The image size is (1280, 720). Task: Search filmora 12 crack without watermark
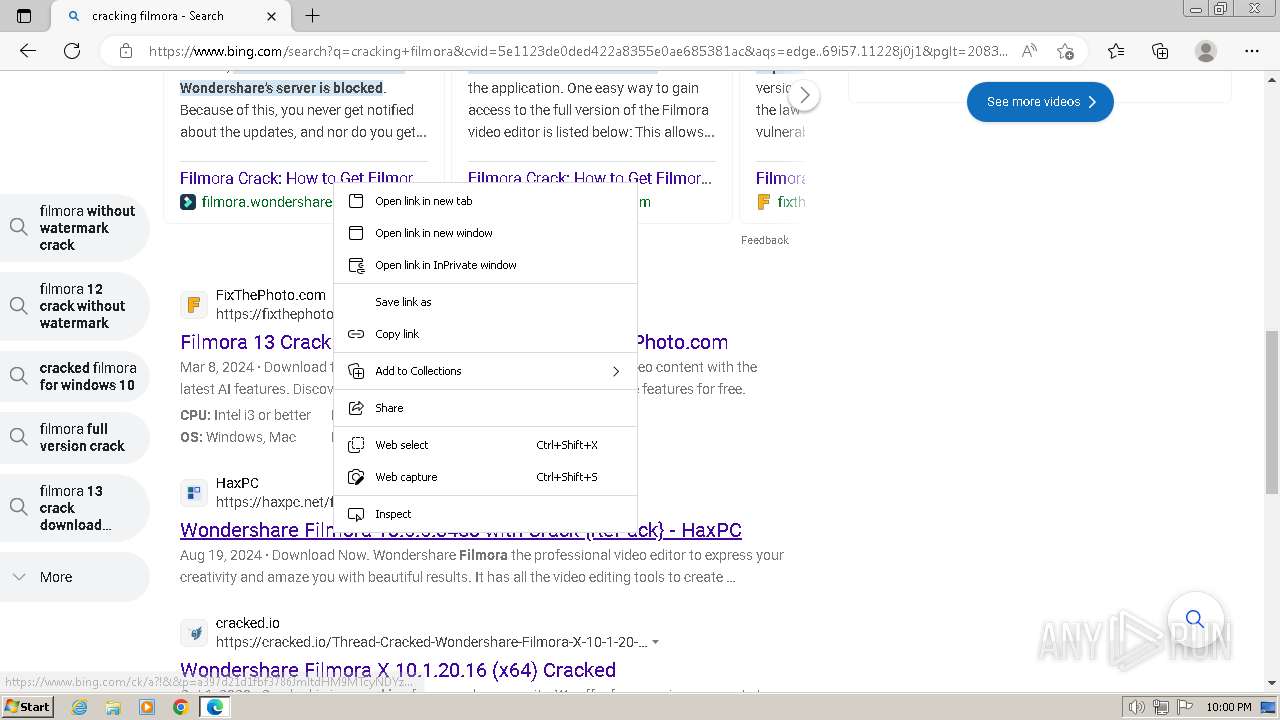click(x=75, y=306)
